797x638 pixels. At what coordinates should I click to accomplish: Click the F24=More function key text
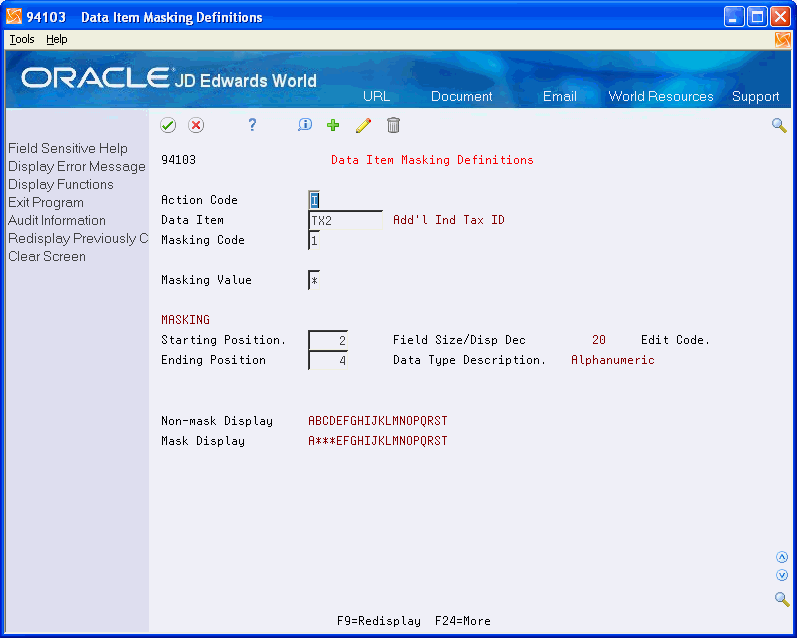(x=463, y=621)
